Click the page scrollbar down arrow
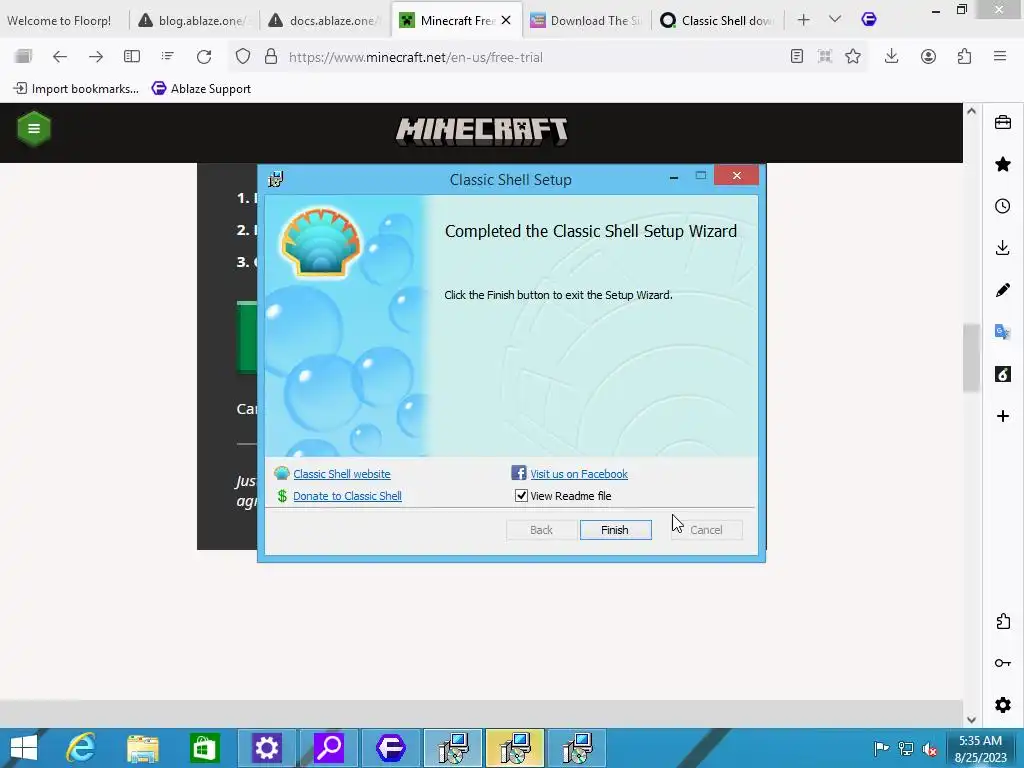 [x=972, y=720]
